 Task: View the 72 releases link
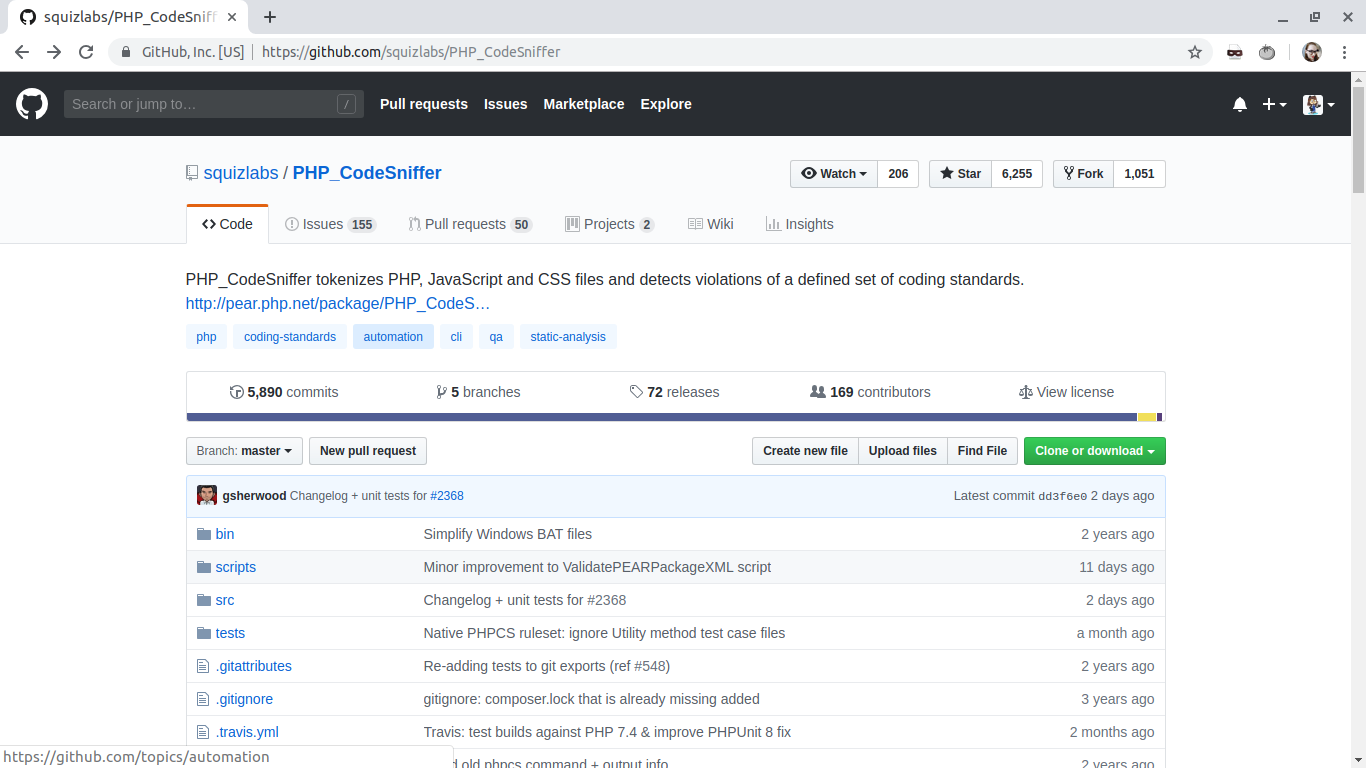(x=675, y=392)
